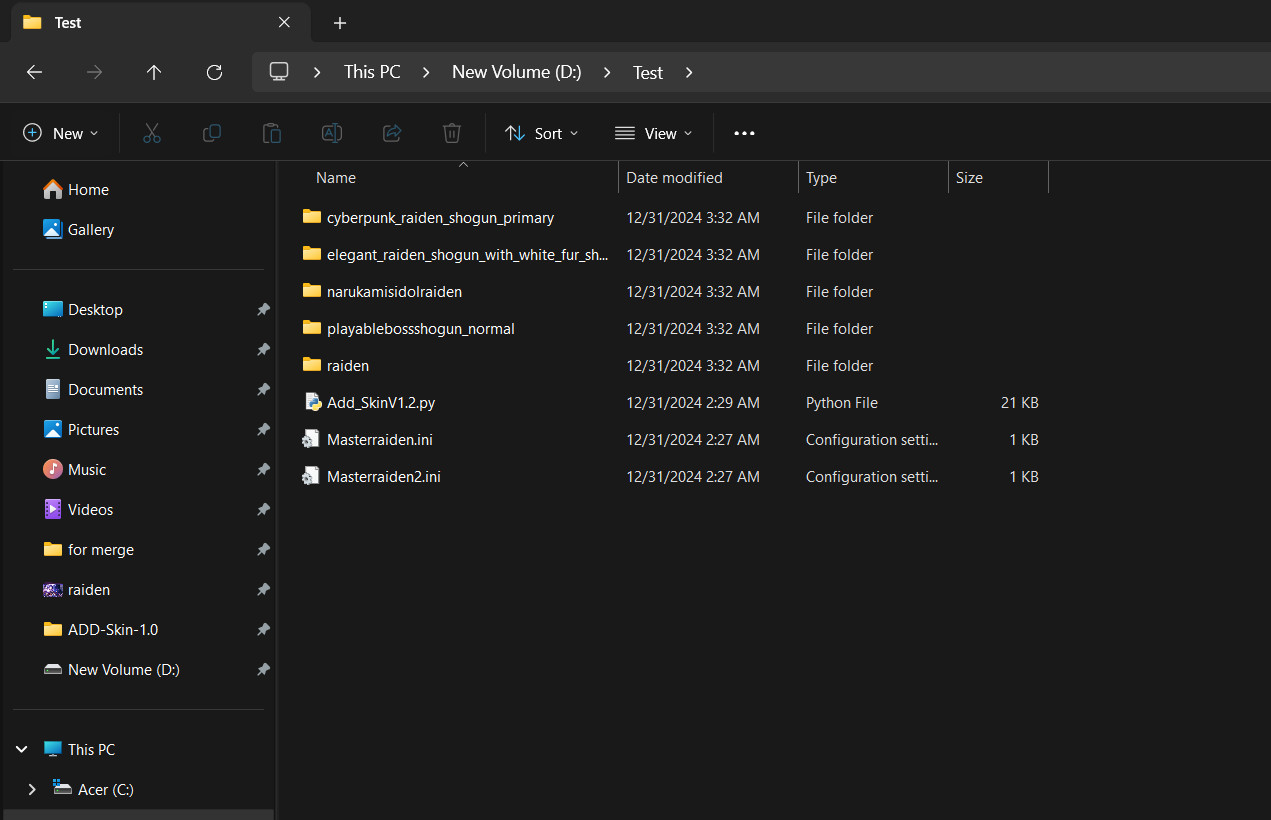Rename an item using the Rename icon
The width and height of the screenshot is (1271, 820).
[x=331, y=132]
